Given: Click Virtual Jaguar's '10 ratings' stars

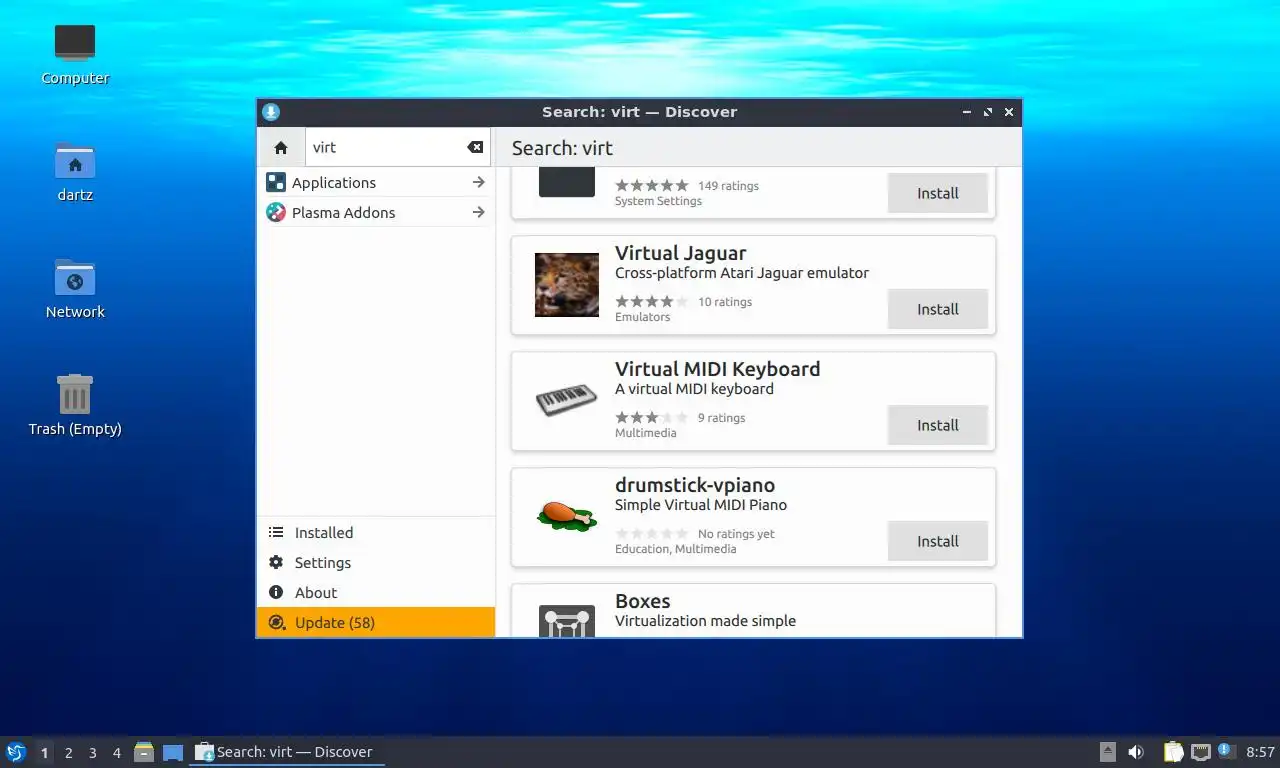Looking at the screenshot, I should 652,301.
